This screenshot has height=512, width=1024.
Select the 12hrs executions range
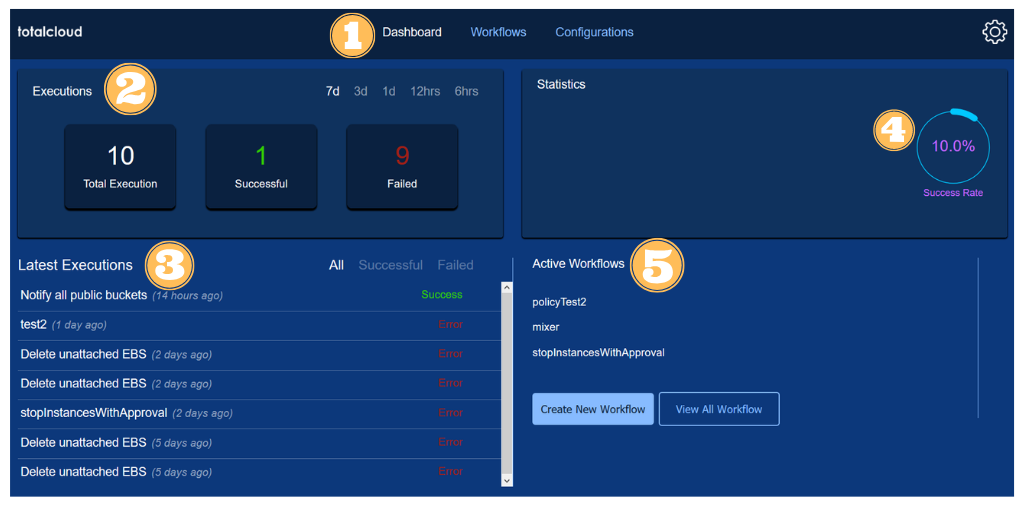pyautogui.click(x=425, y=91)
